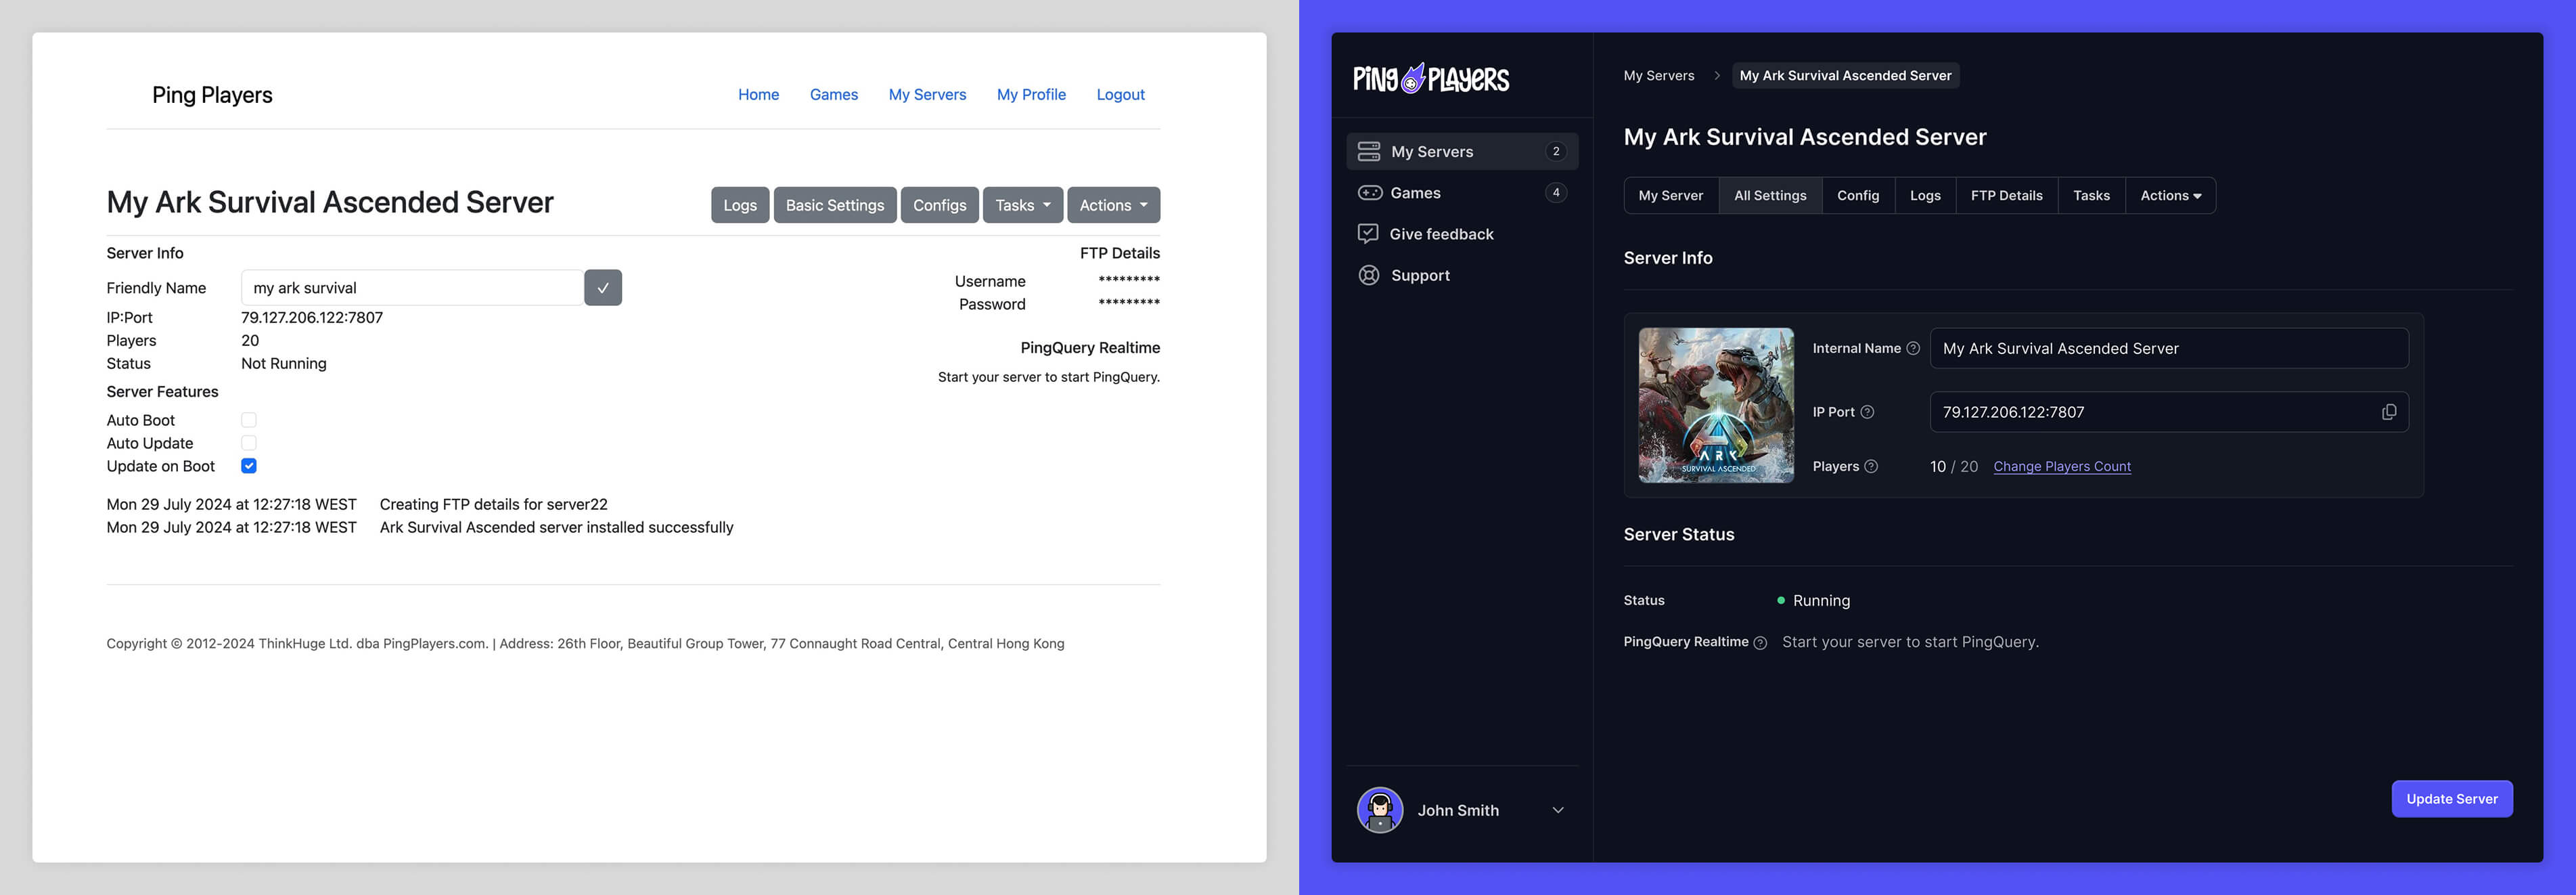Enable the Auto Update checkbox
The height and width of the screenshot is (895, 2576).
click(x=248, y=442)
